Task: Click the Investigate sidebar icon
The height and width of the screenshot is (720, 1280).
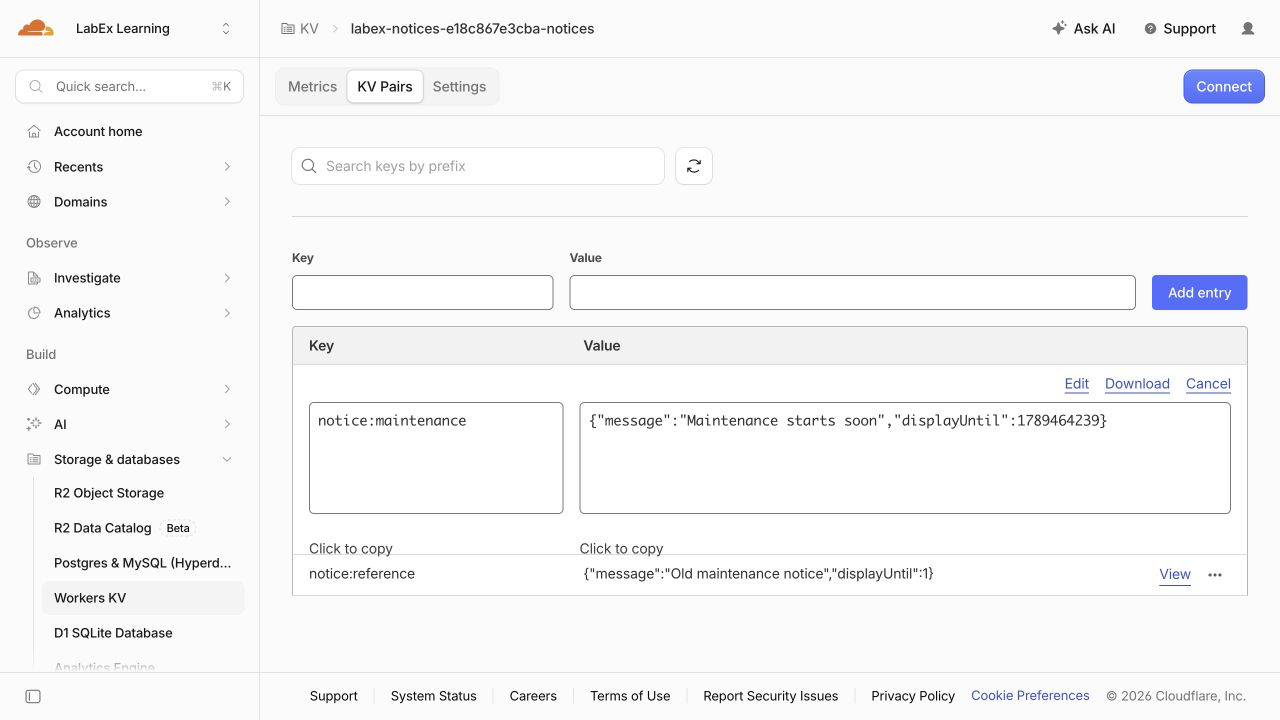Action: click(x=34, y=278)
